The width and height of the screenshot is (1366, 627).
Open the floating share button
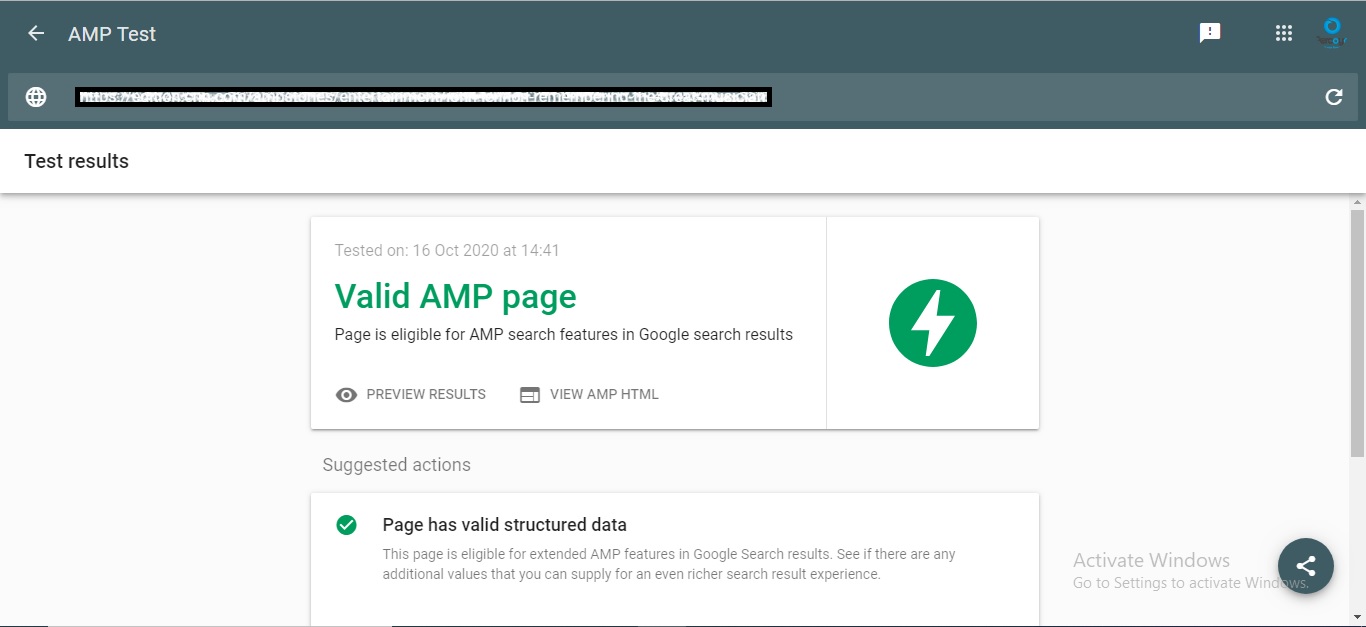(x=1305, y=566)
